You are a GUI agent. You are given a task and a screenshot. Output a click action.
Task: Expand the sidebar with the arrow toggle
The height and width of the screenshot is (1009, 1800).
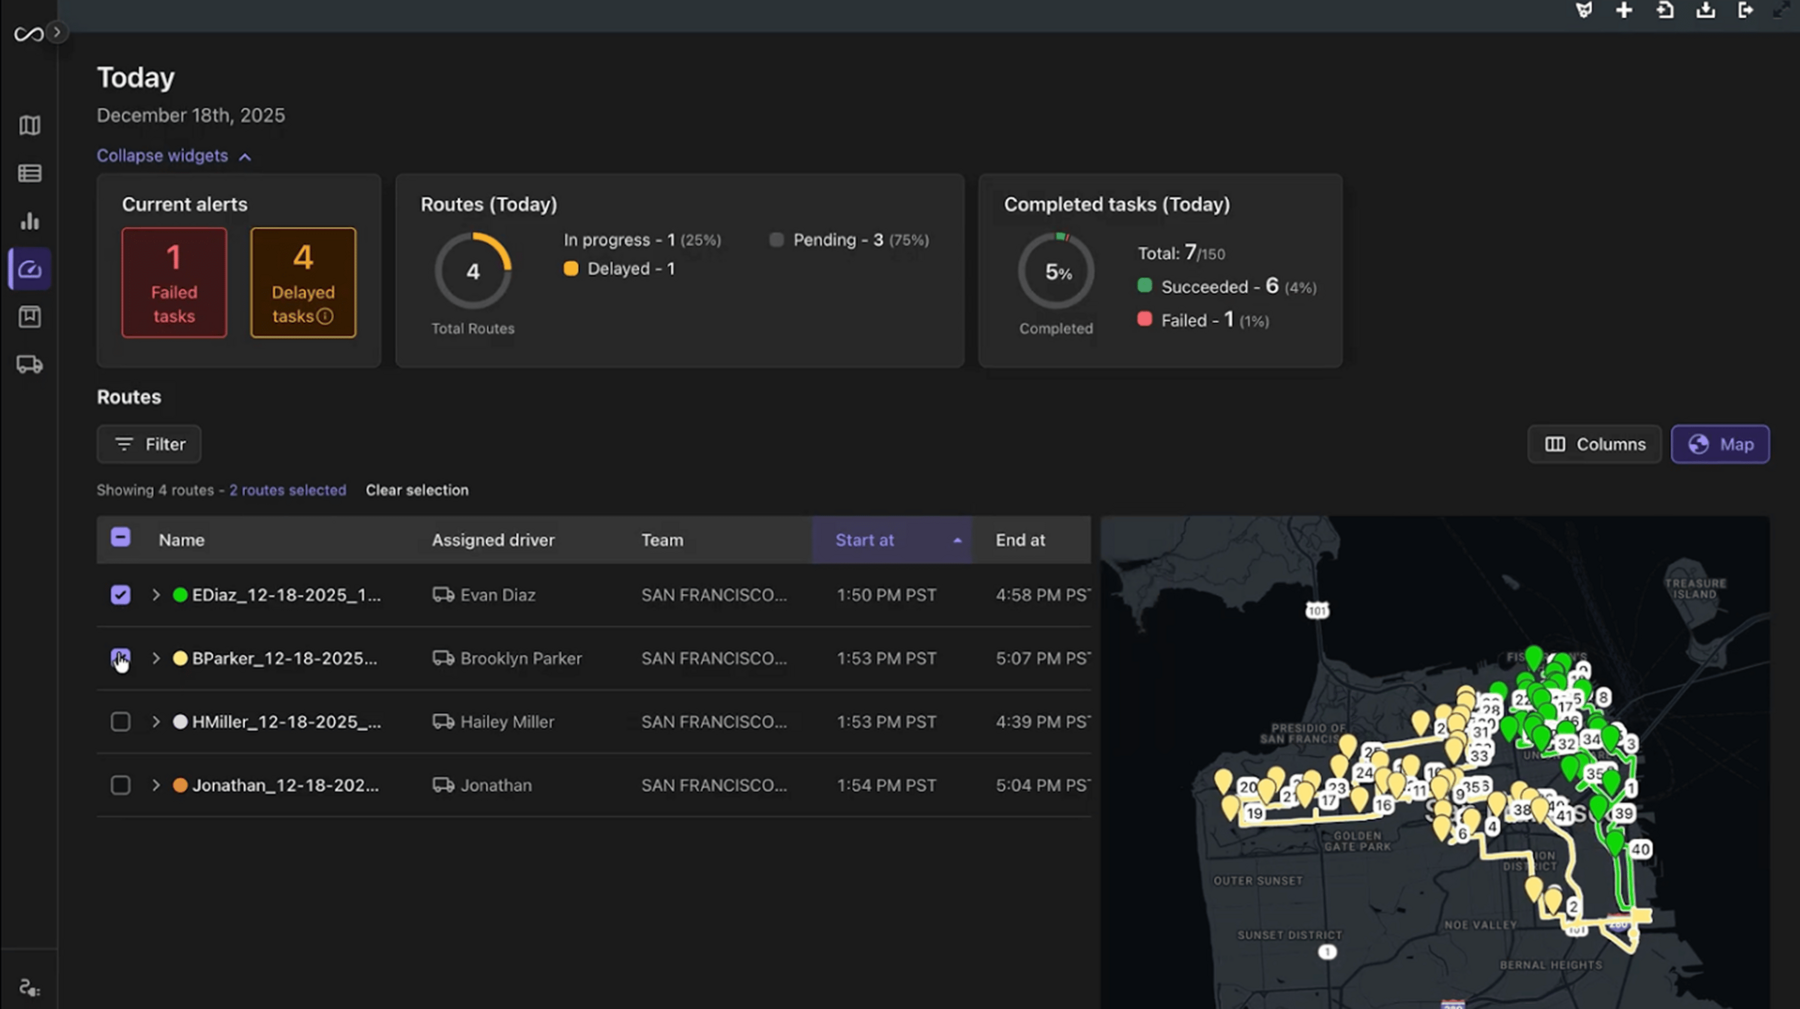point(57,32)
